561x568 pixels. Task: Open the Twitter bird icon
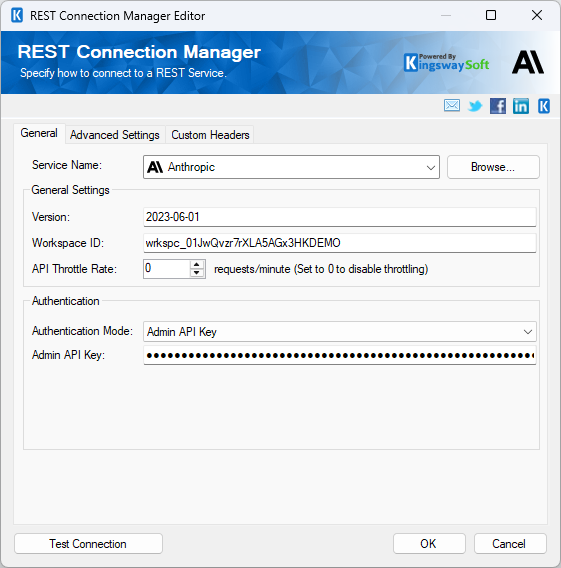pos(475,106)
